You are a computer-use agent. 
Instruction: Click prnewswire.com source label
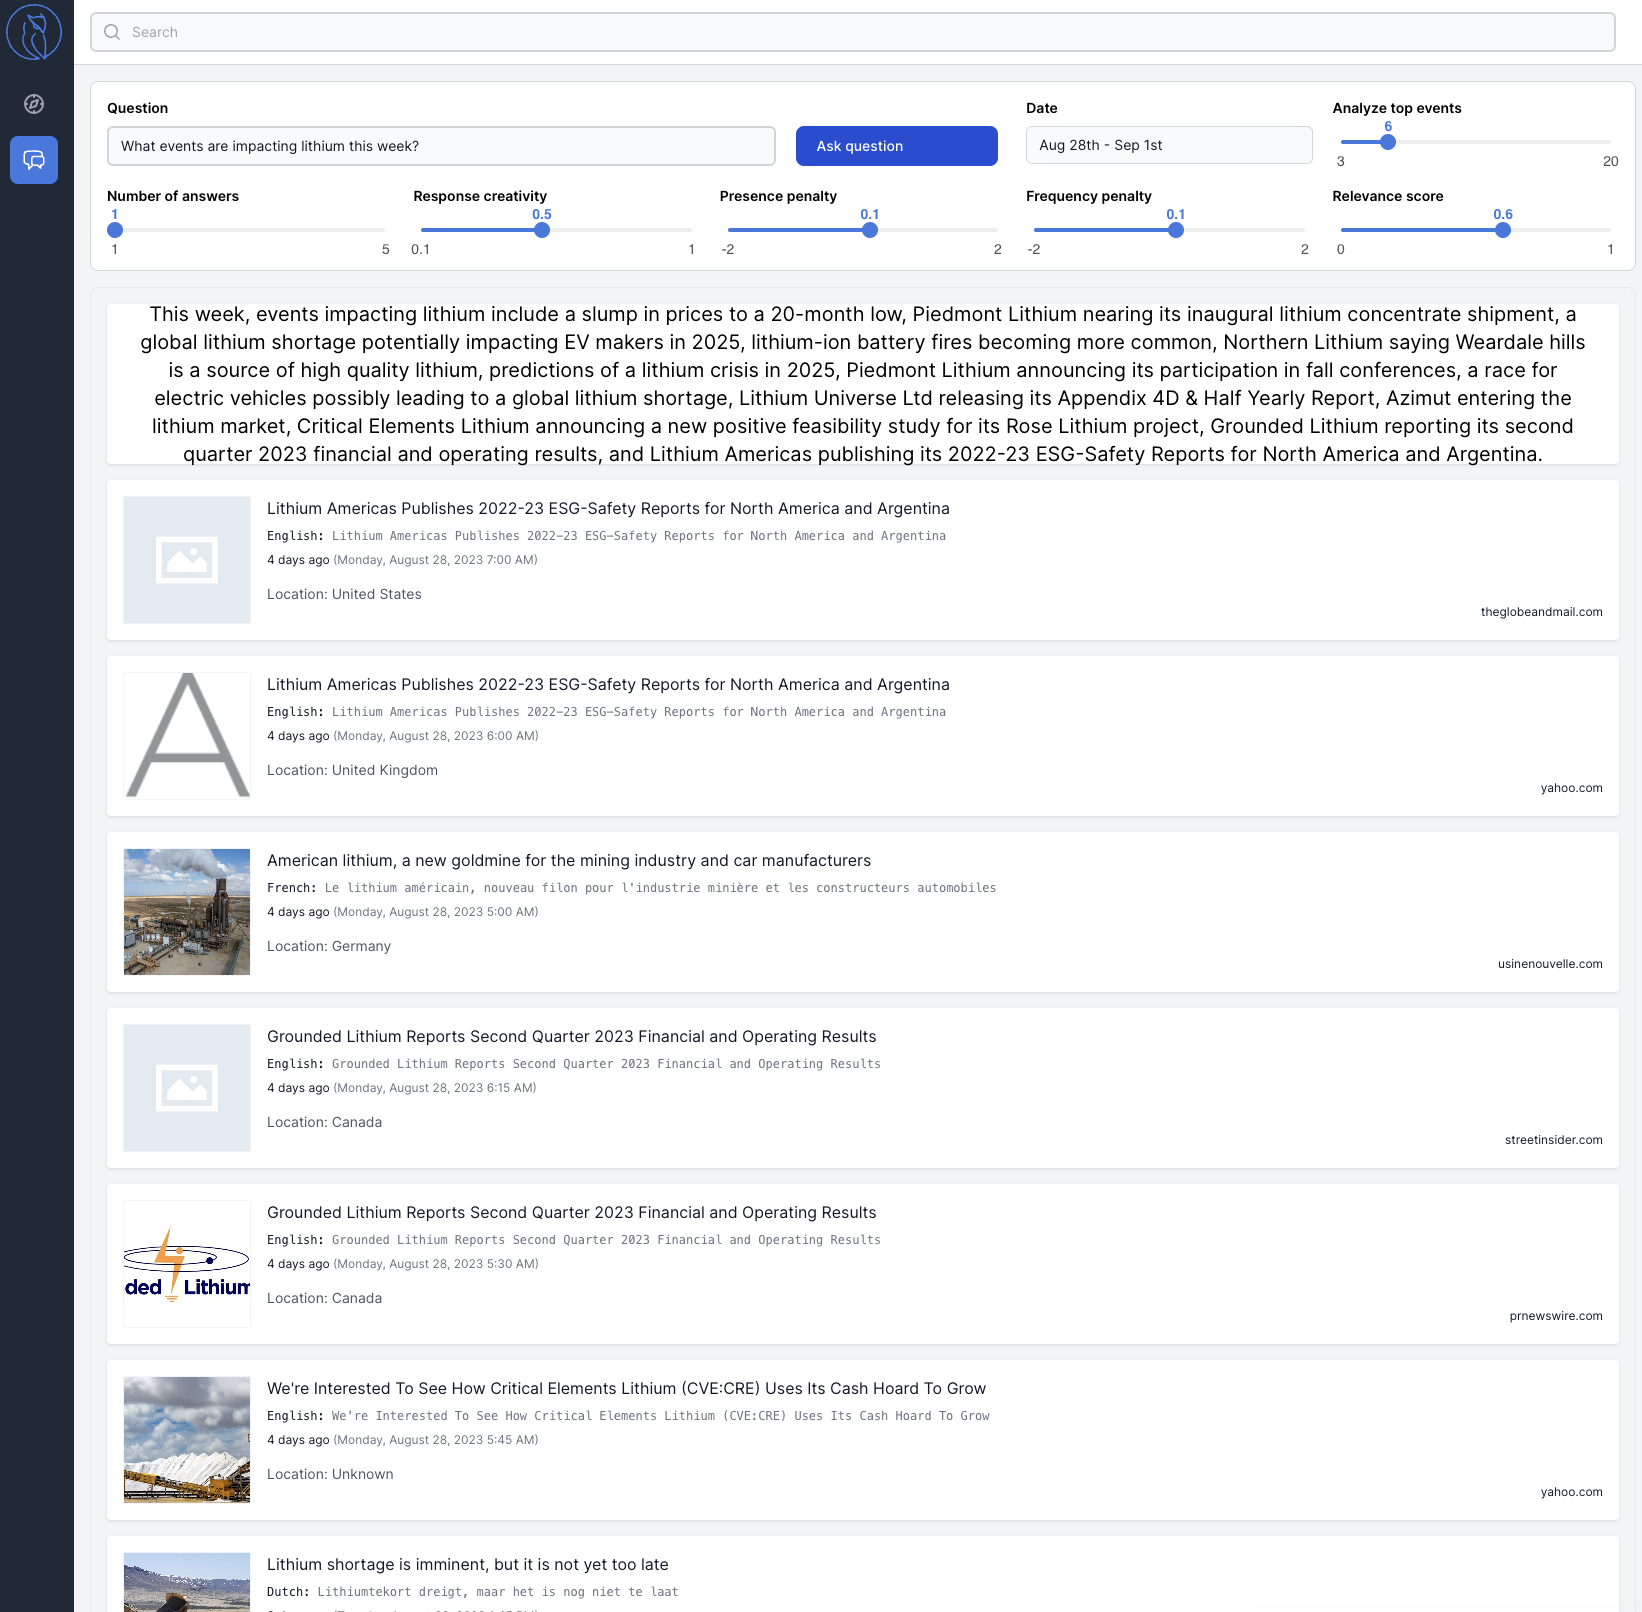(x=1556, y=1316)
